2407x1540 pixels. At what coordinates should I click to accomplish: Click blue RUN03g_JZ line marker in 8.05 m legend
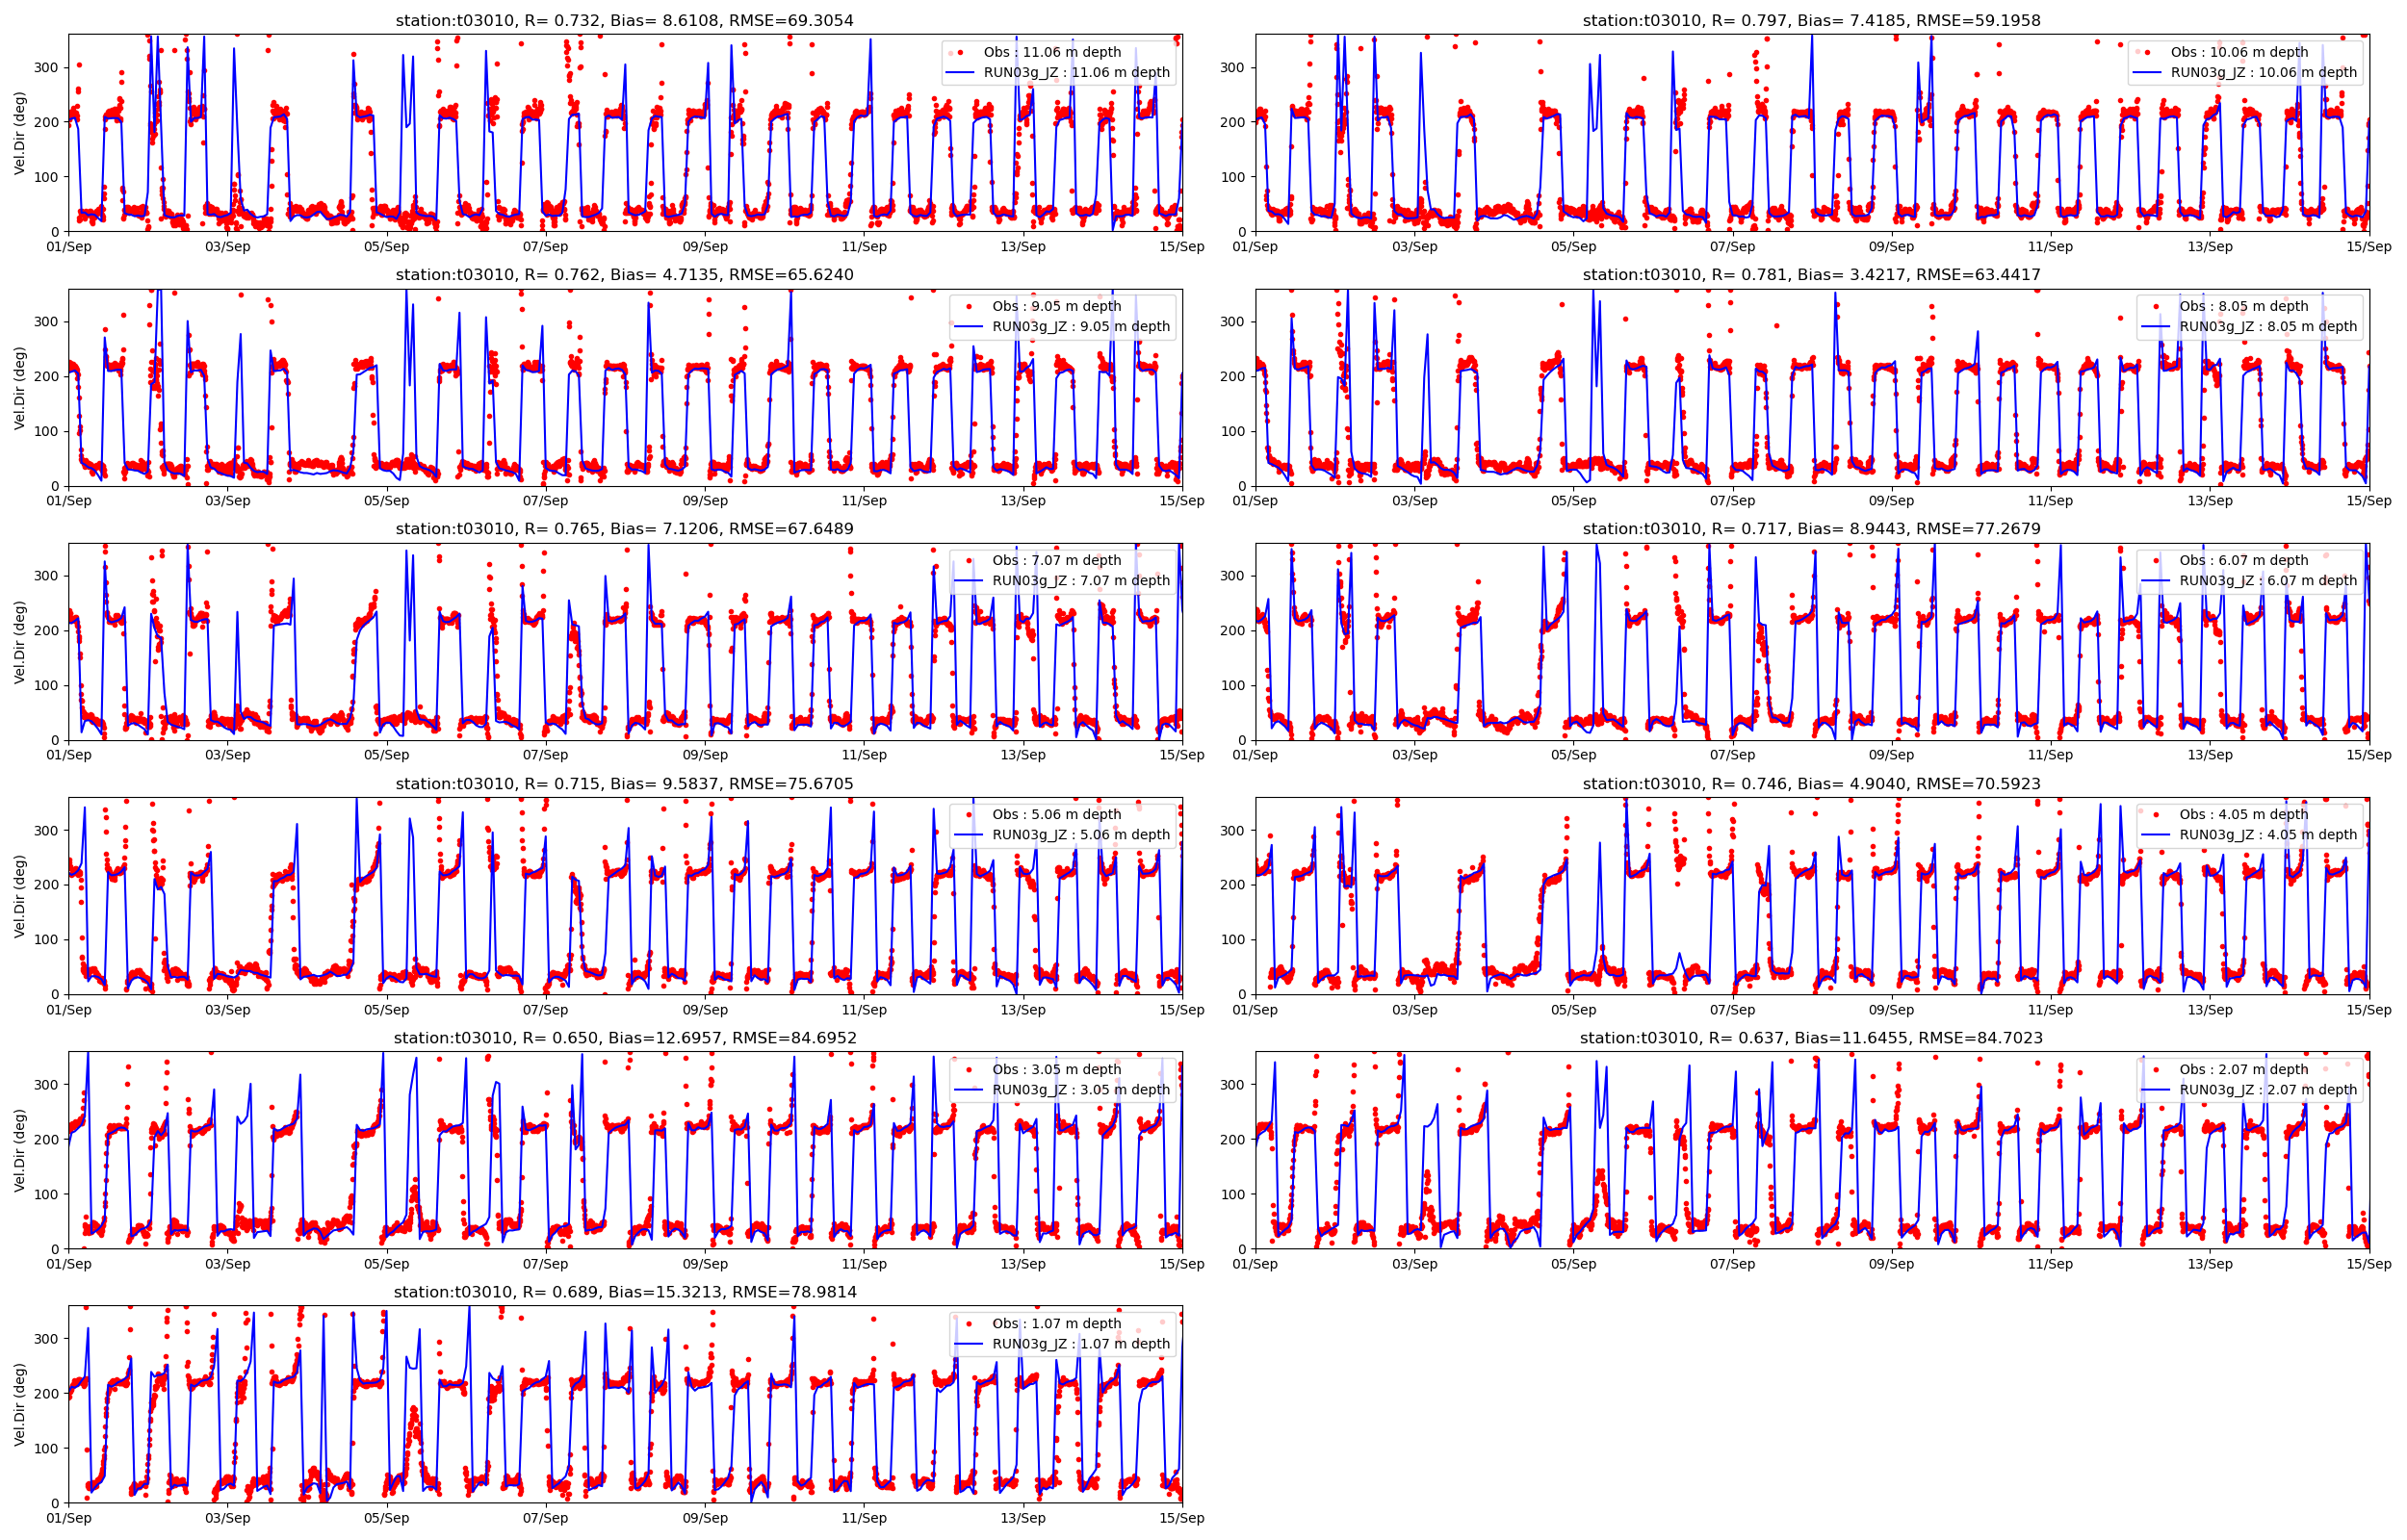click(x=2155, y=326)
